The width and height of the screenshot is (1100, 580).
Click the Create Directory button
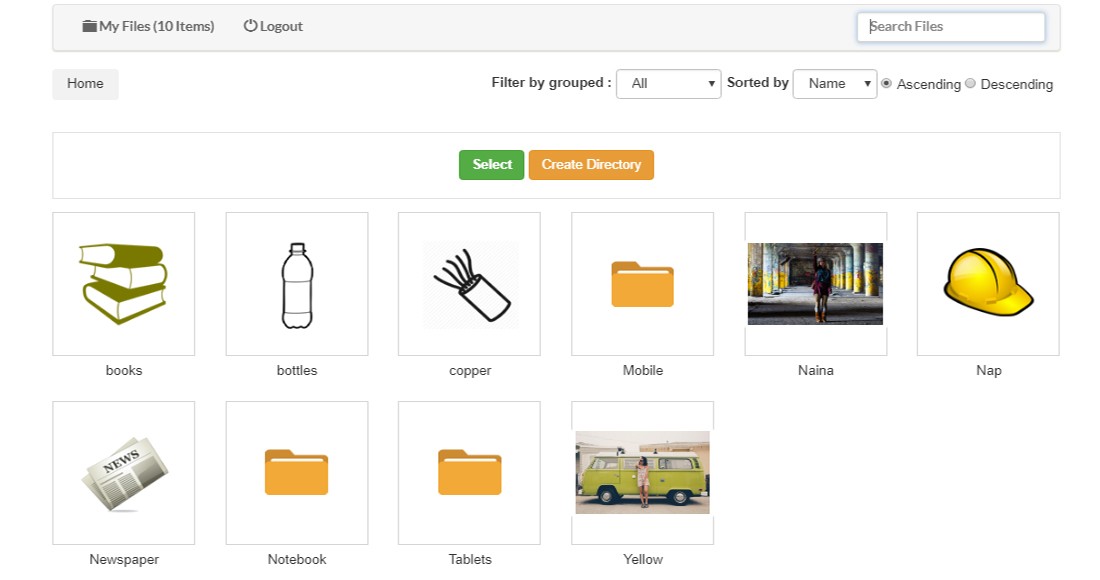[x=591, y=165]
